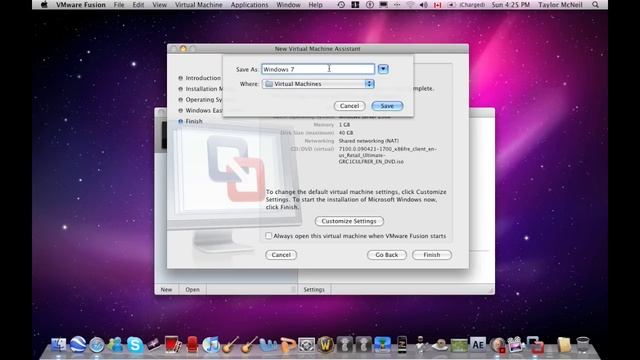The width and height of the screenshot is (640, 360).
Task: Click the Taylor McNeil user menu
Action: 560,5
